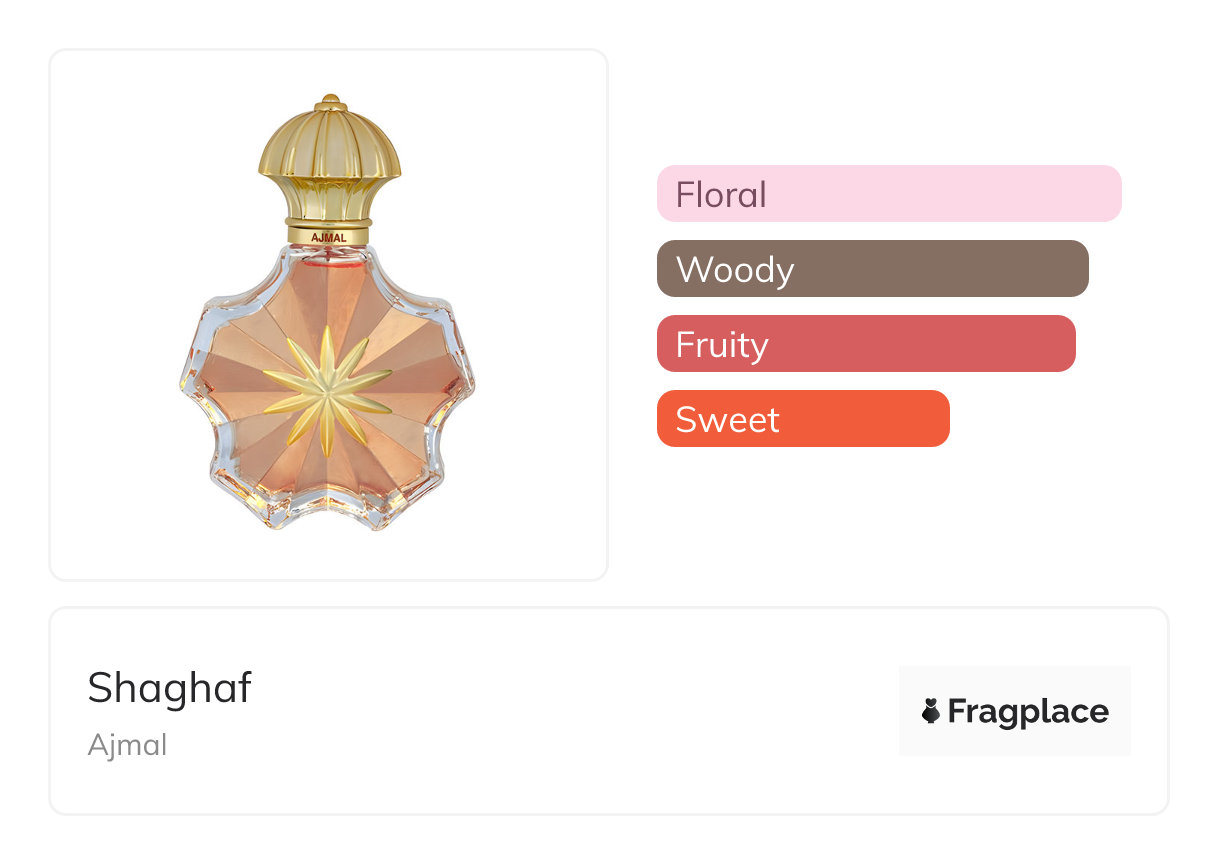
Task: Click the Shaghaf perfume bottle image
Action: point(328,312)
